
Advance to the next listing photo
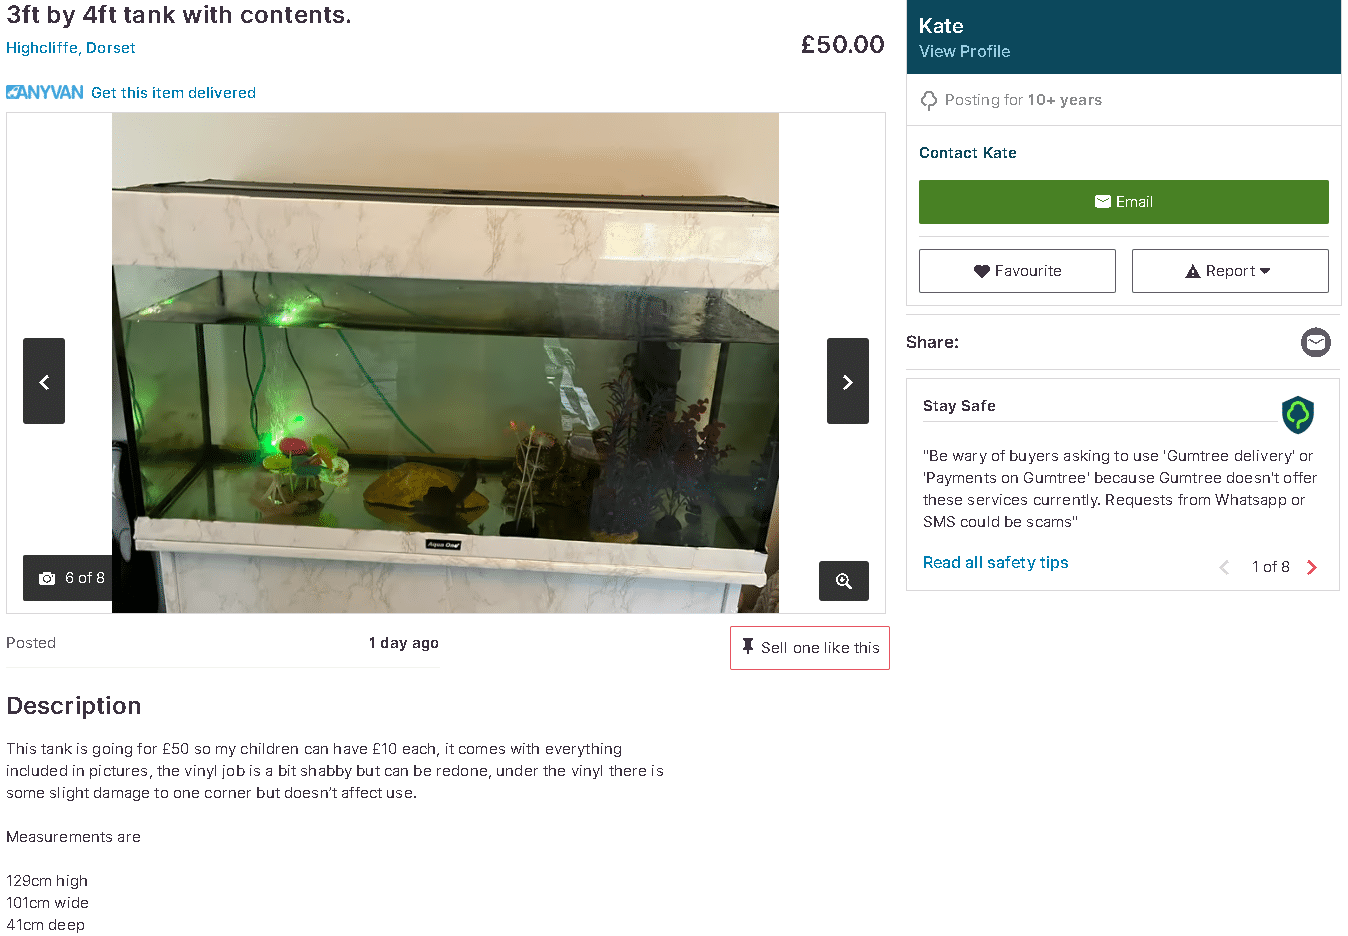847,381
